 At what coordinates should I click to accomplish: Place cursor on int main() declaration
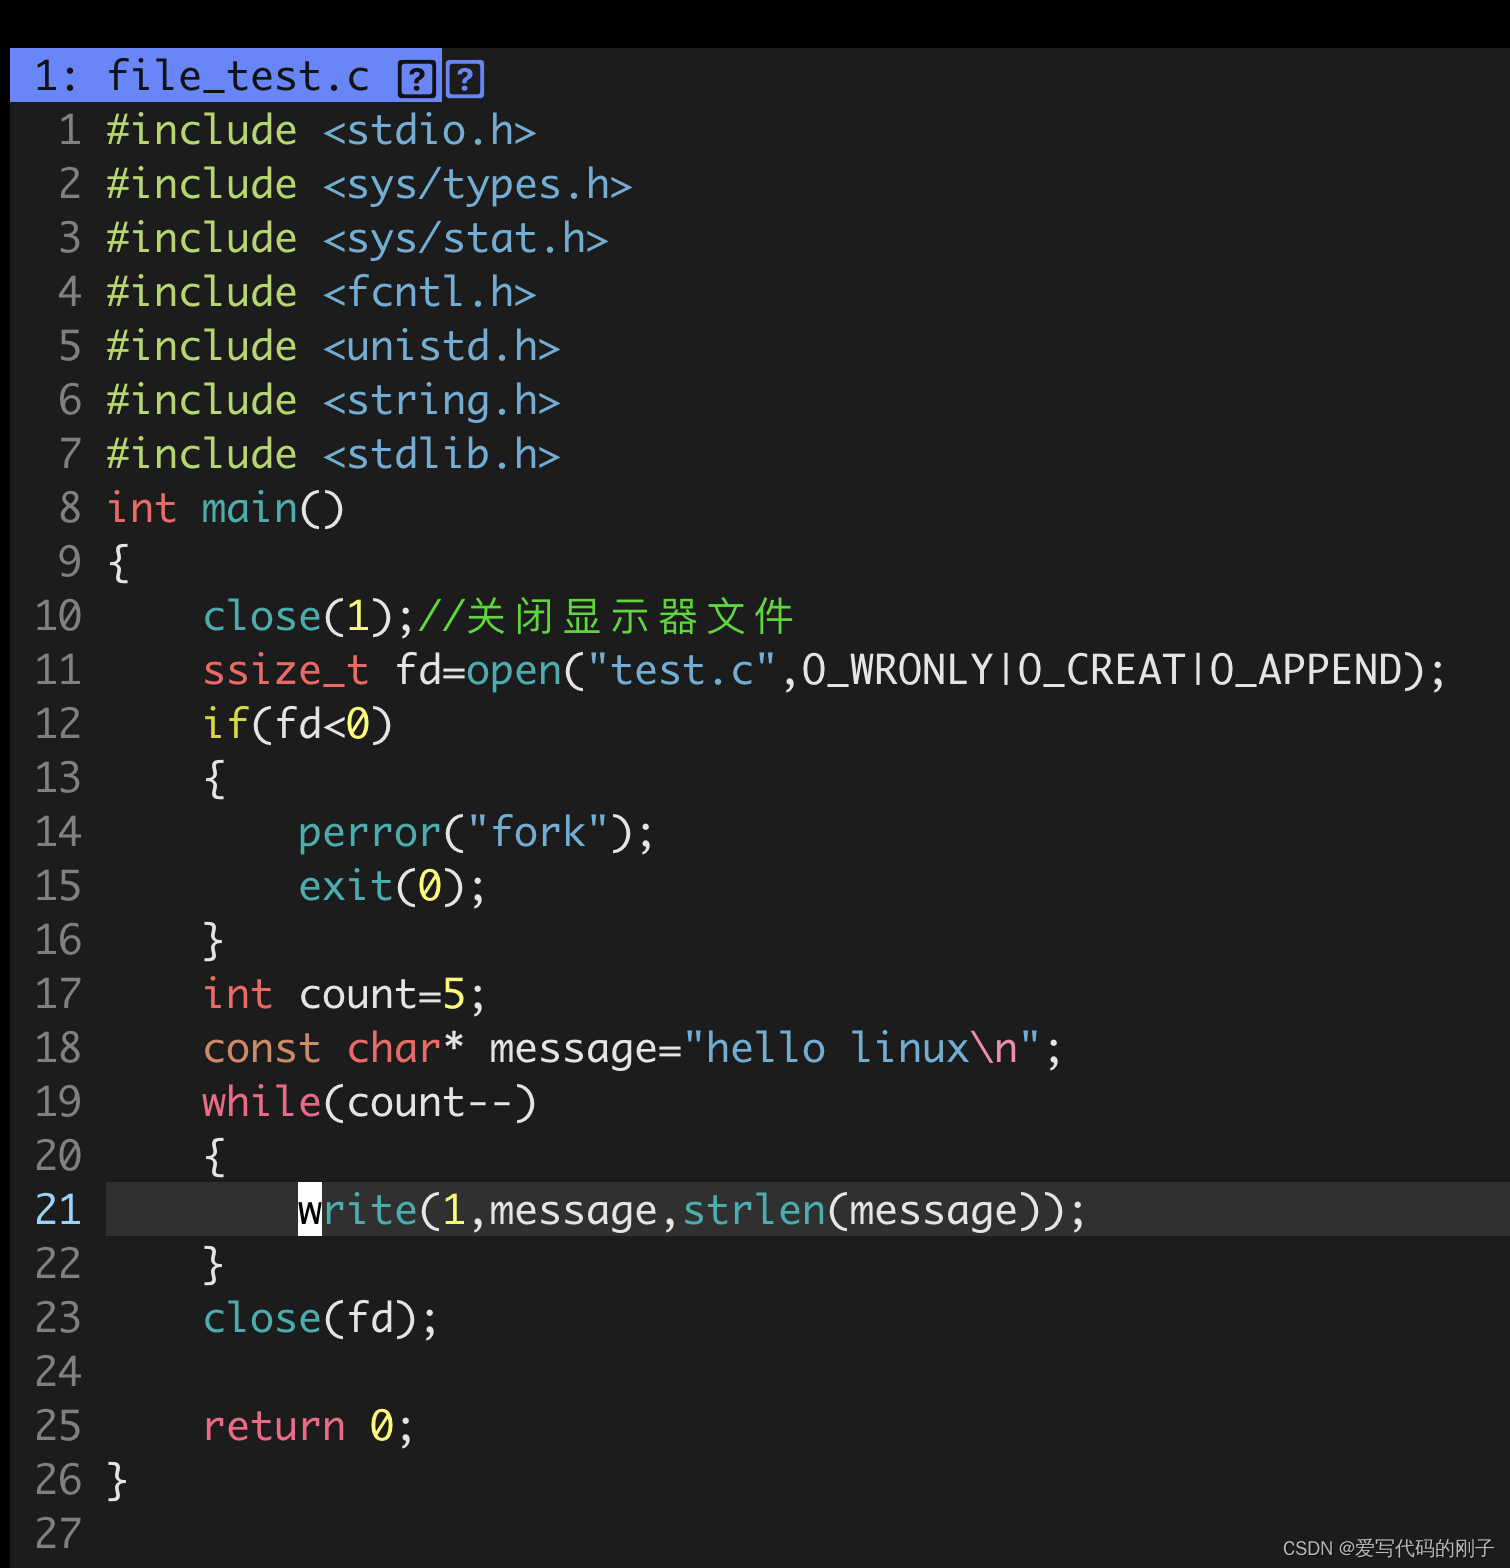225,509
